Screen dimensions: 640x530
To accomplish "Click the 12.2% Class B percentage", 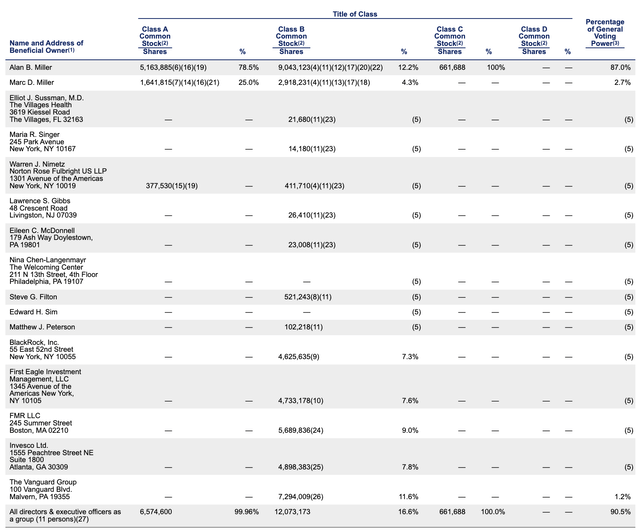I will pyautogui.click(x=408, y=67).
